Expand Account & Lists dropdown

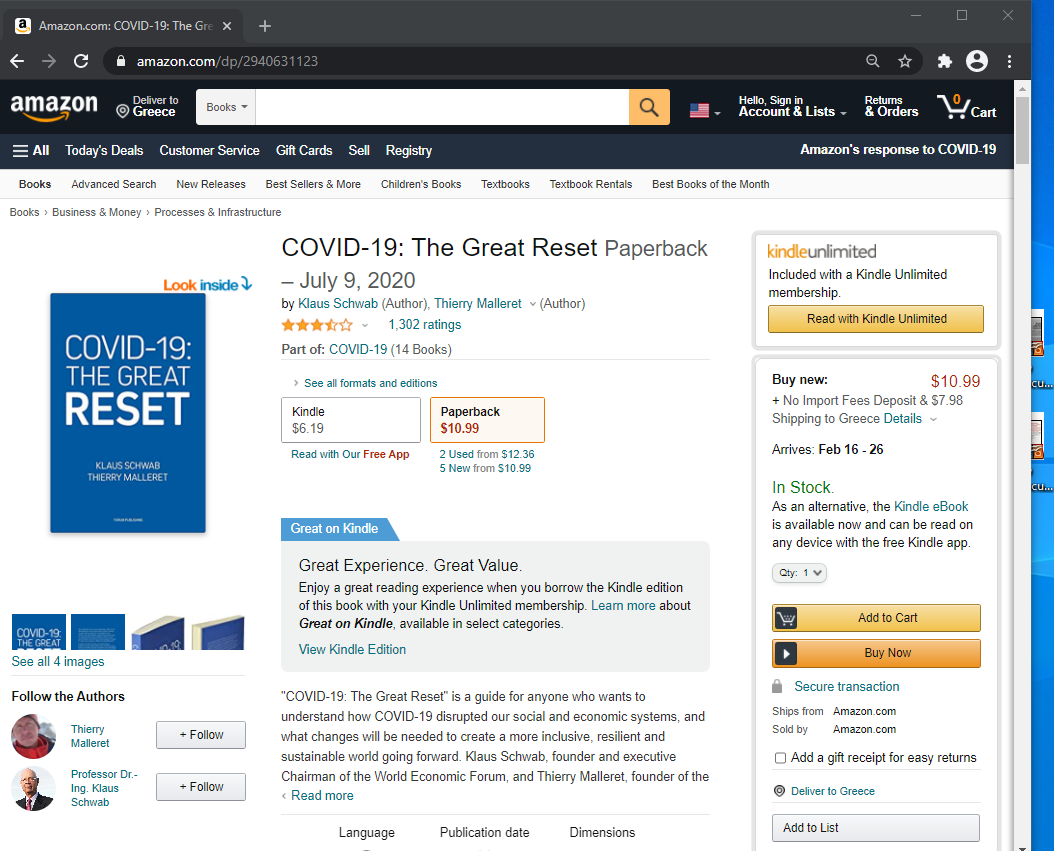coord(792,106)
